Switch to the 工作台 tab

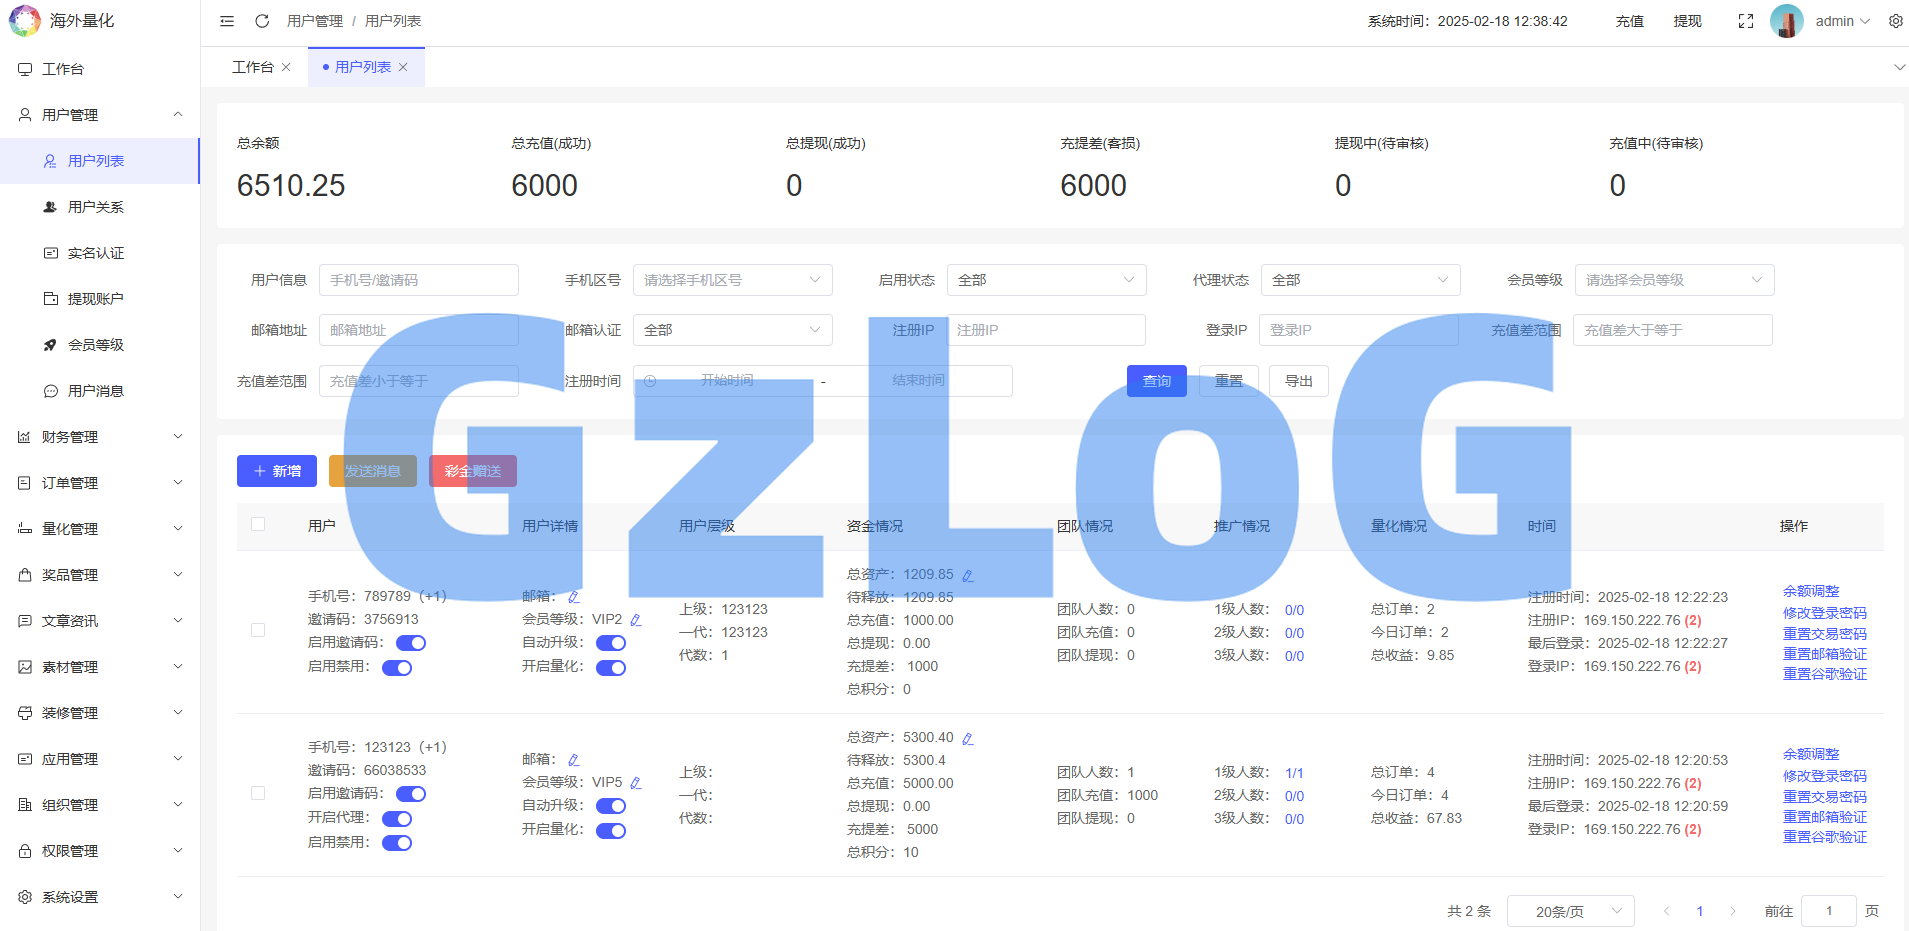pos(252,67)
